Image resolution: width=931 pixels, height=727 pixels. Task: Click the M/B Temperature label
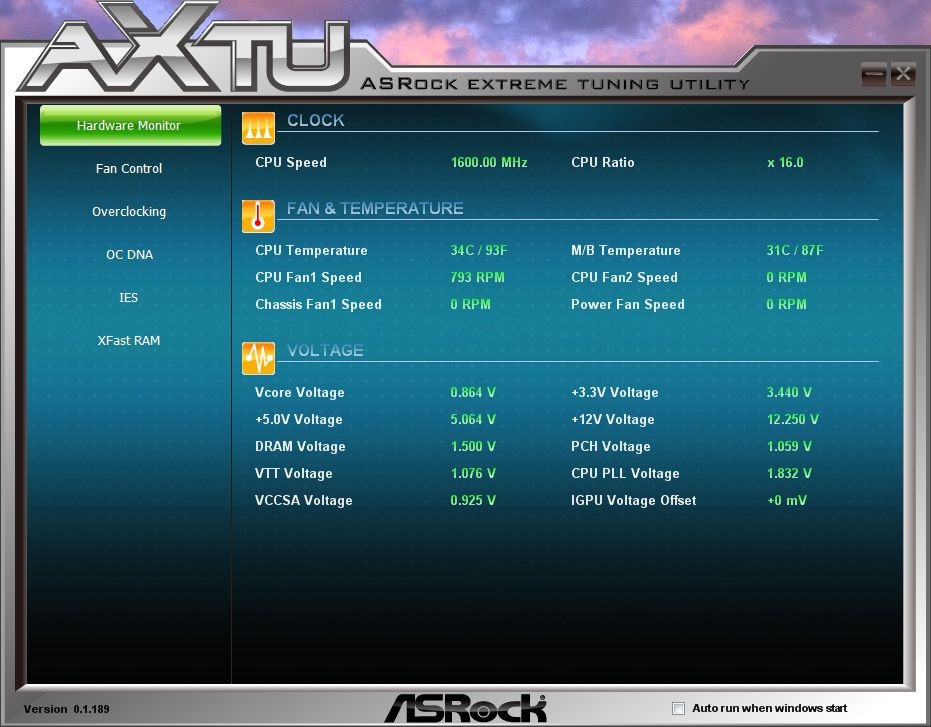click(x=626, y=251)
